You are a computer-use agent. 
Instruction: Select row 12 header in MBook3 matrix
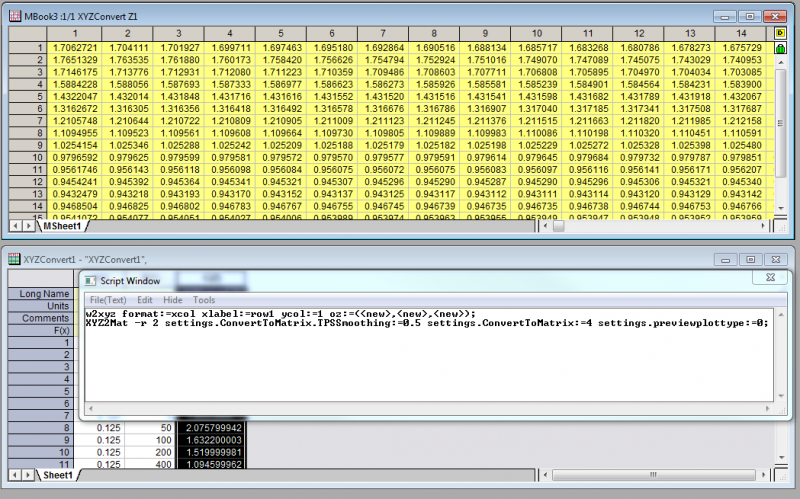28,182
